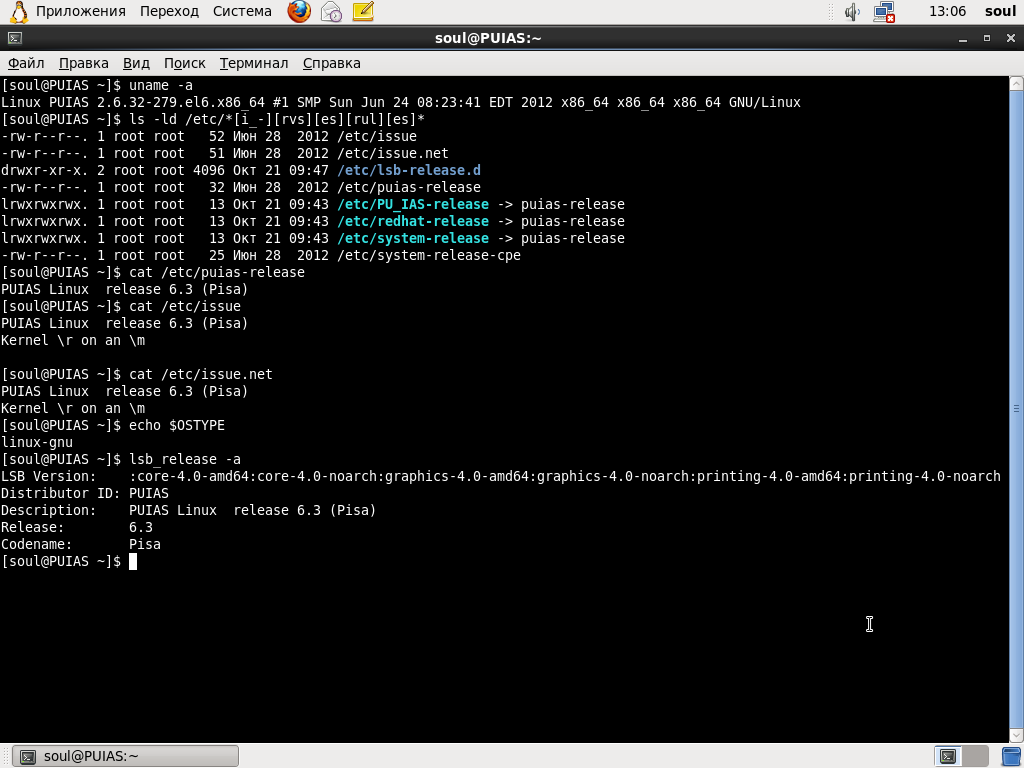
Task: Open the Система panel menu
Action: [x=242, y=11]
